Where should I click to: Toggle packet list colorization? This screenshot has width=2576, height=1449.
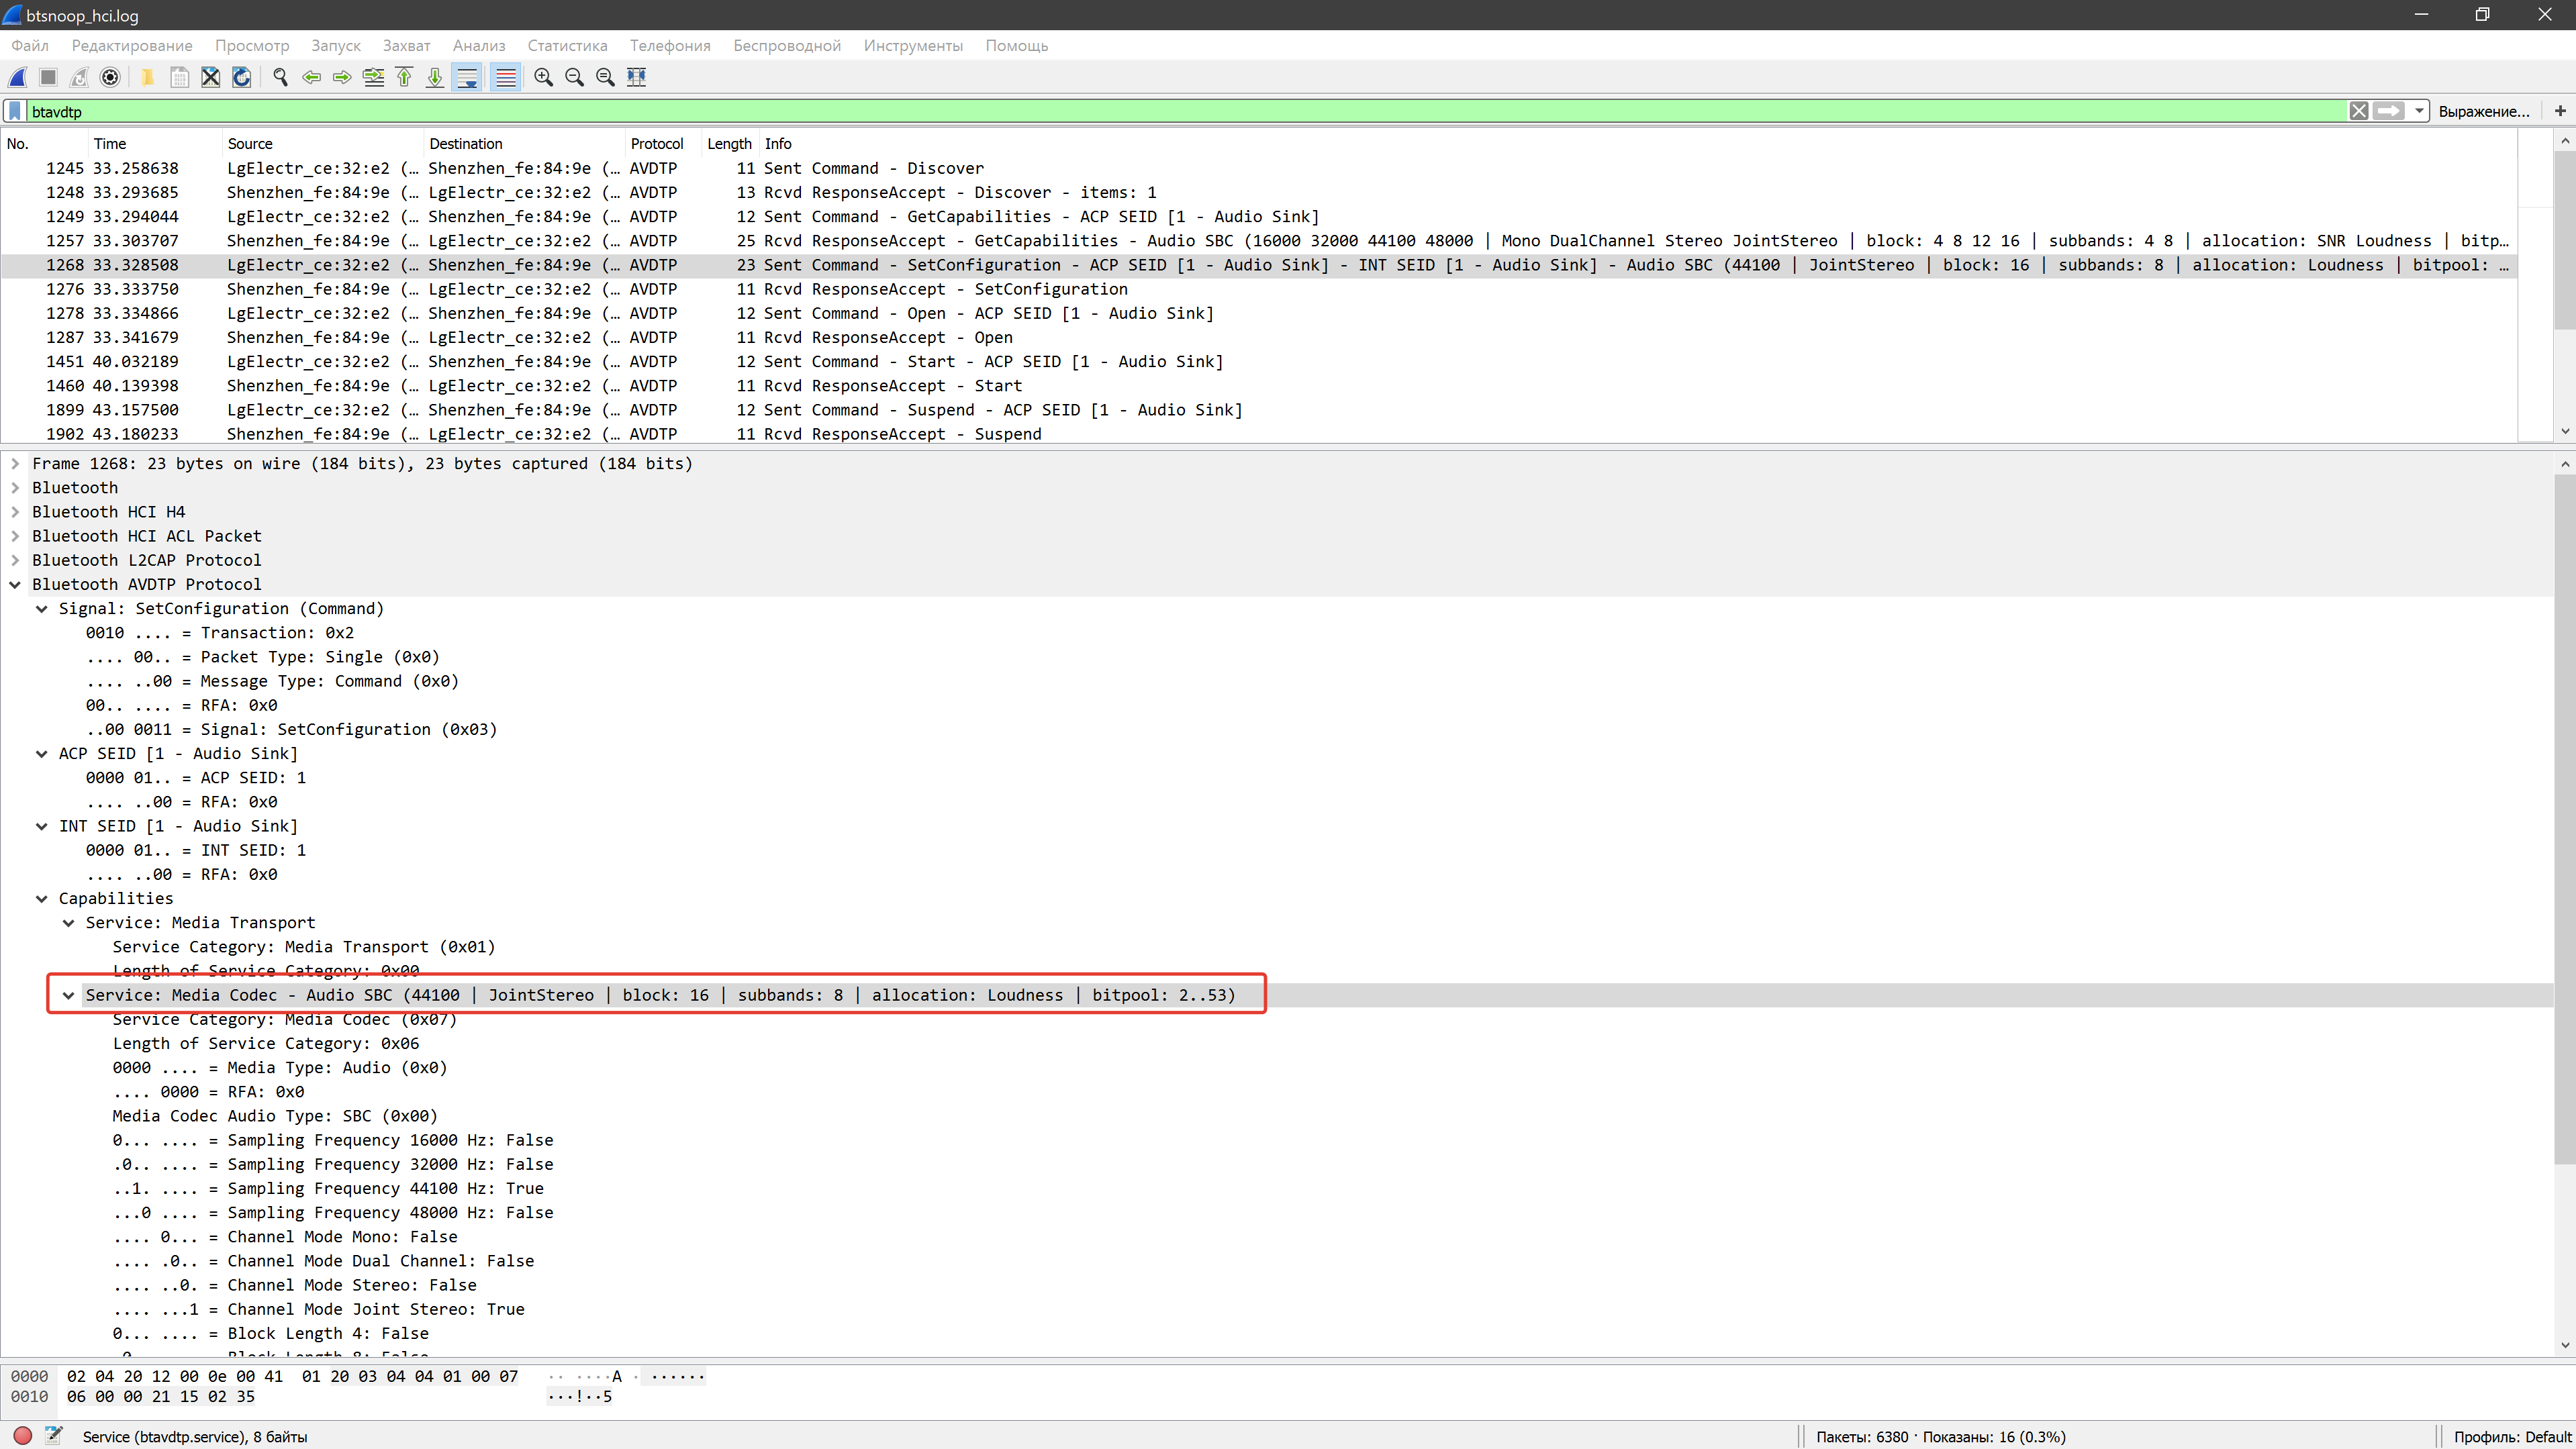click(x=506, y=77)
